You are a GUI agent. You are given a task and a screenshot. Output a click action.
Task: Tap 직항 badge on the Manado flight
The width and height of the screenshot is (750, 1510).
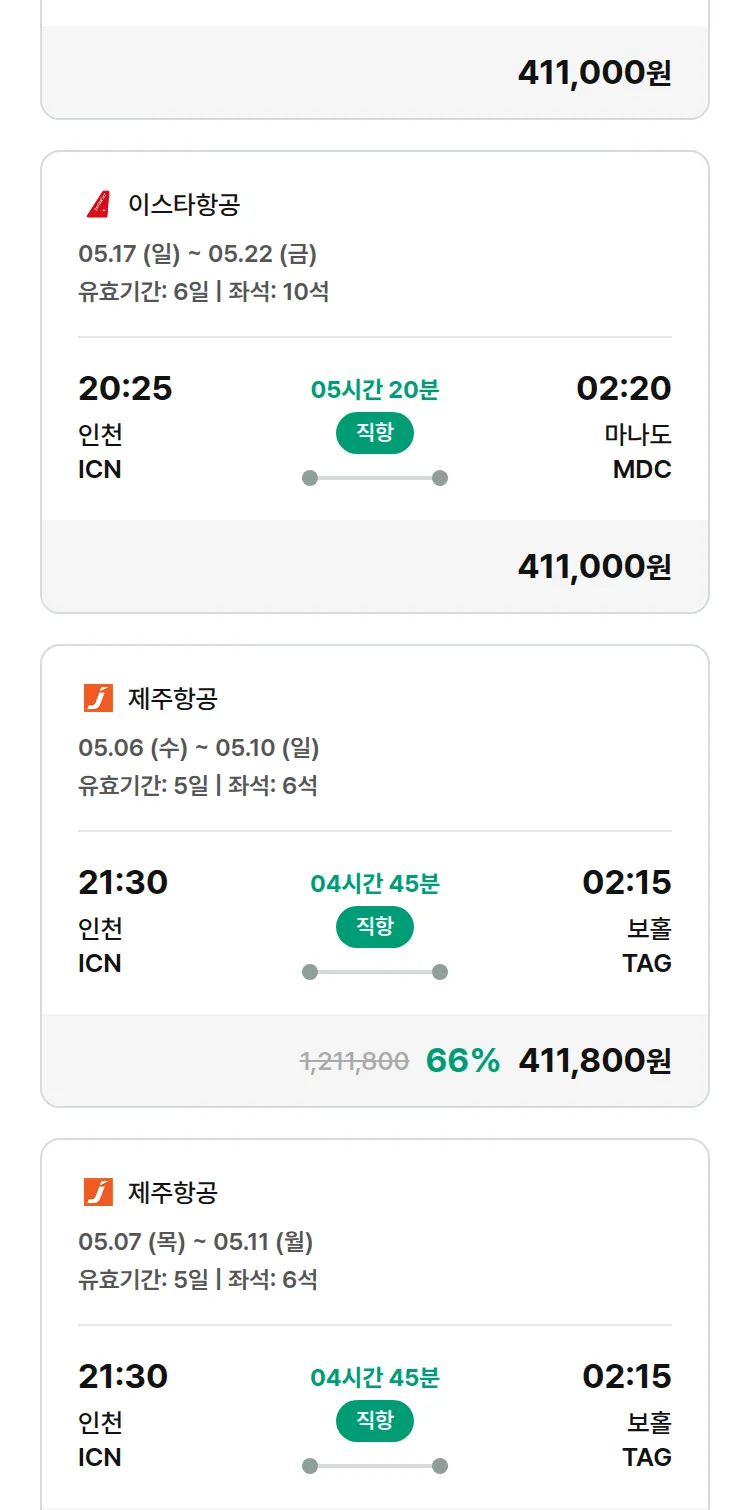(x=374, y=433)
